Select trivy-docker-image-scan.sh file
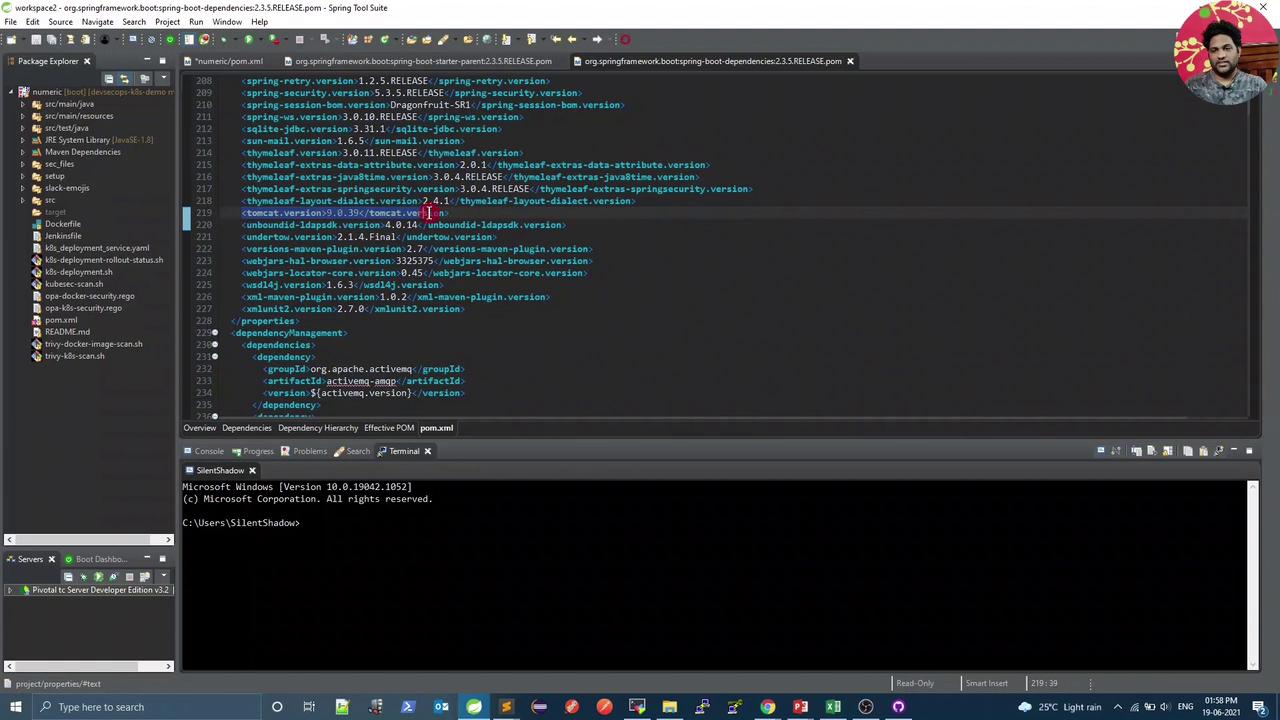Image resolution: width=1280 pixels, height=720 pixels. pyautogui.click(x=93, y=344)
